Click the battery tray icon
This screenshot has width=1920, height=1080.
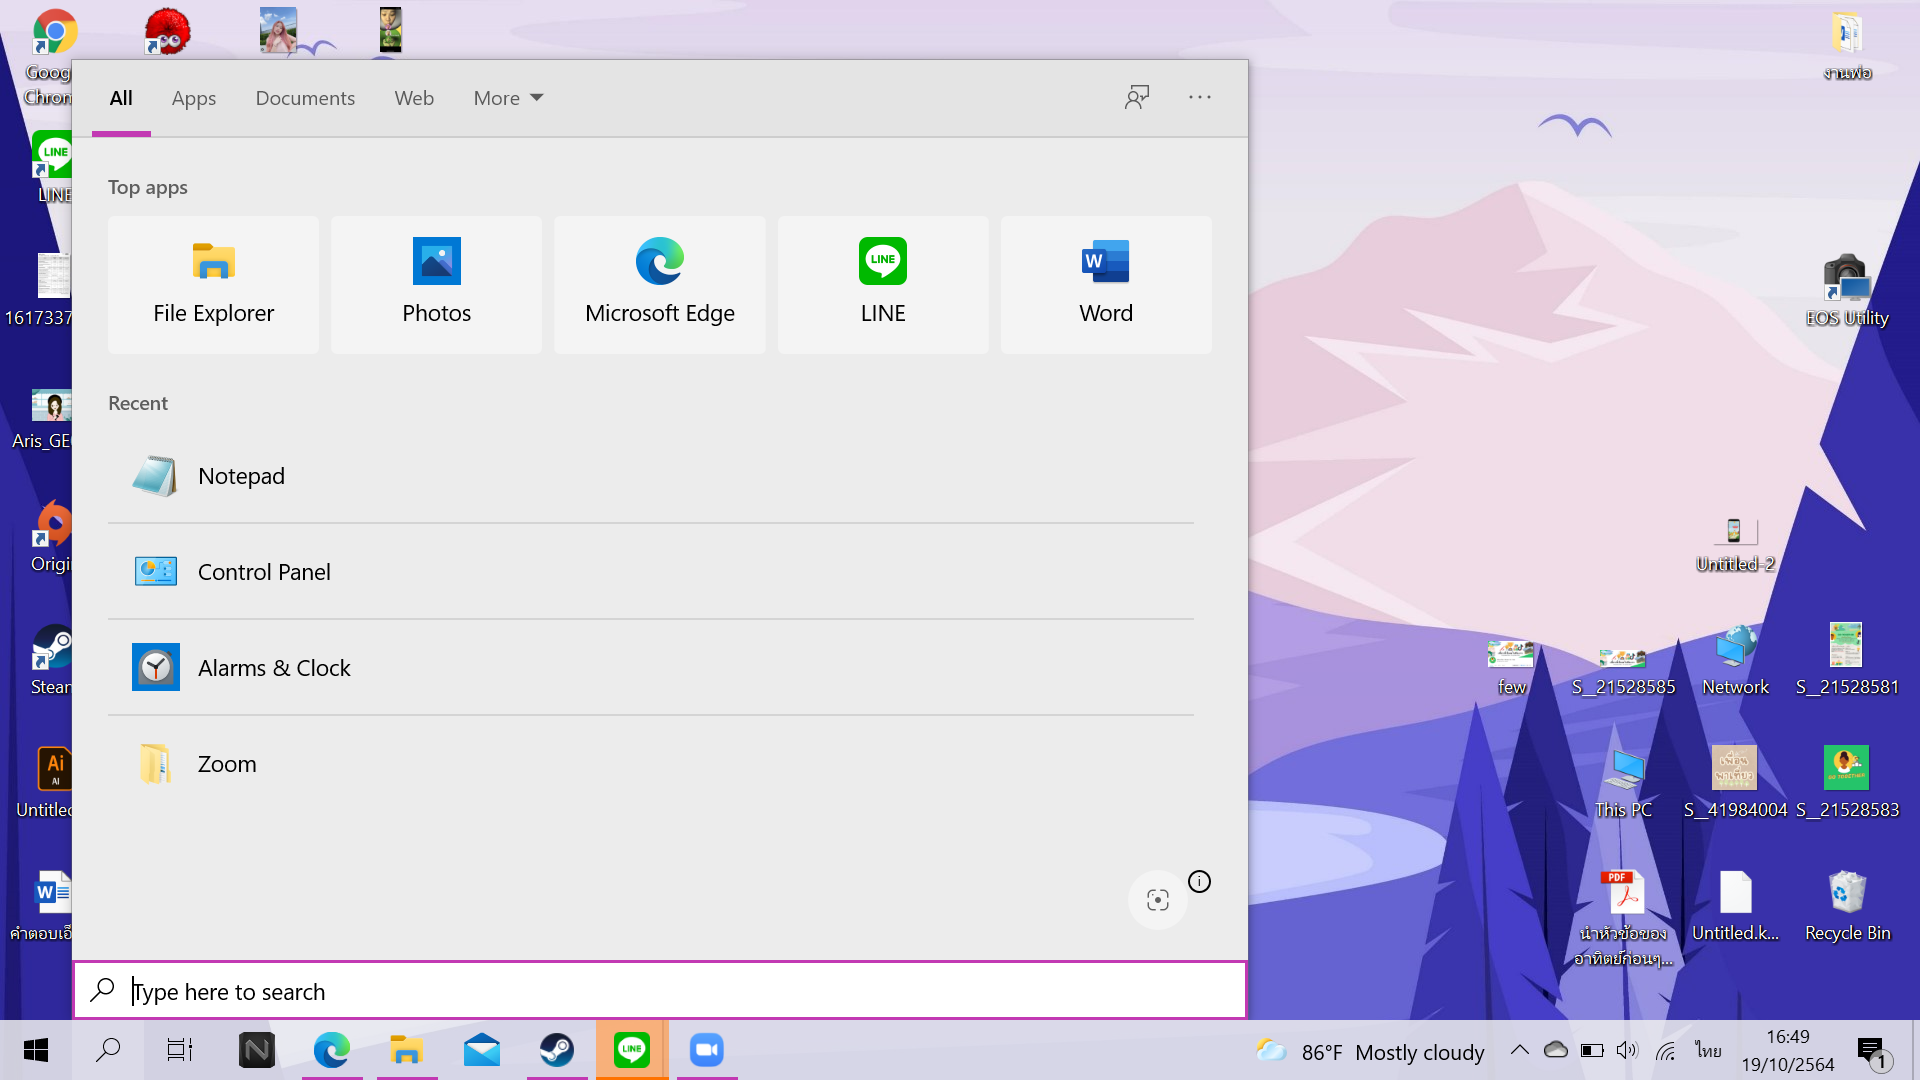tap(1592, 1050)
